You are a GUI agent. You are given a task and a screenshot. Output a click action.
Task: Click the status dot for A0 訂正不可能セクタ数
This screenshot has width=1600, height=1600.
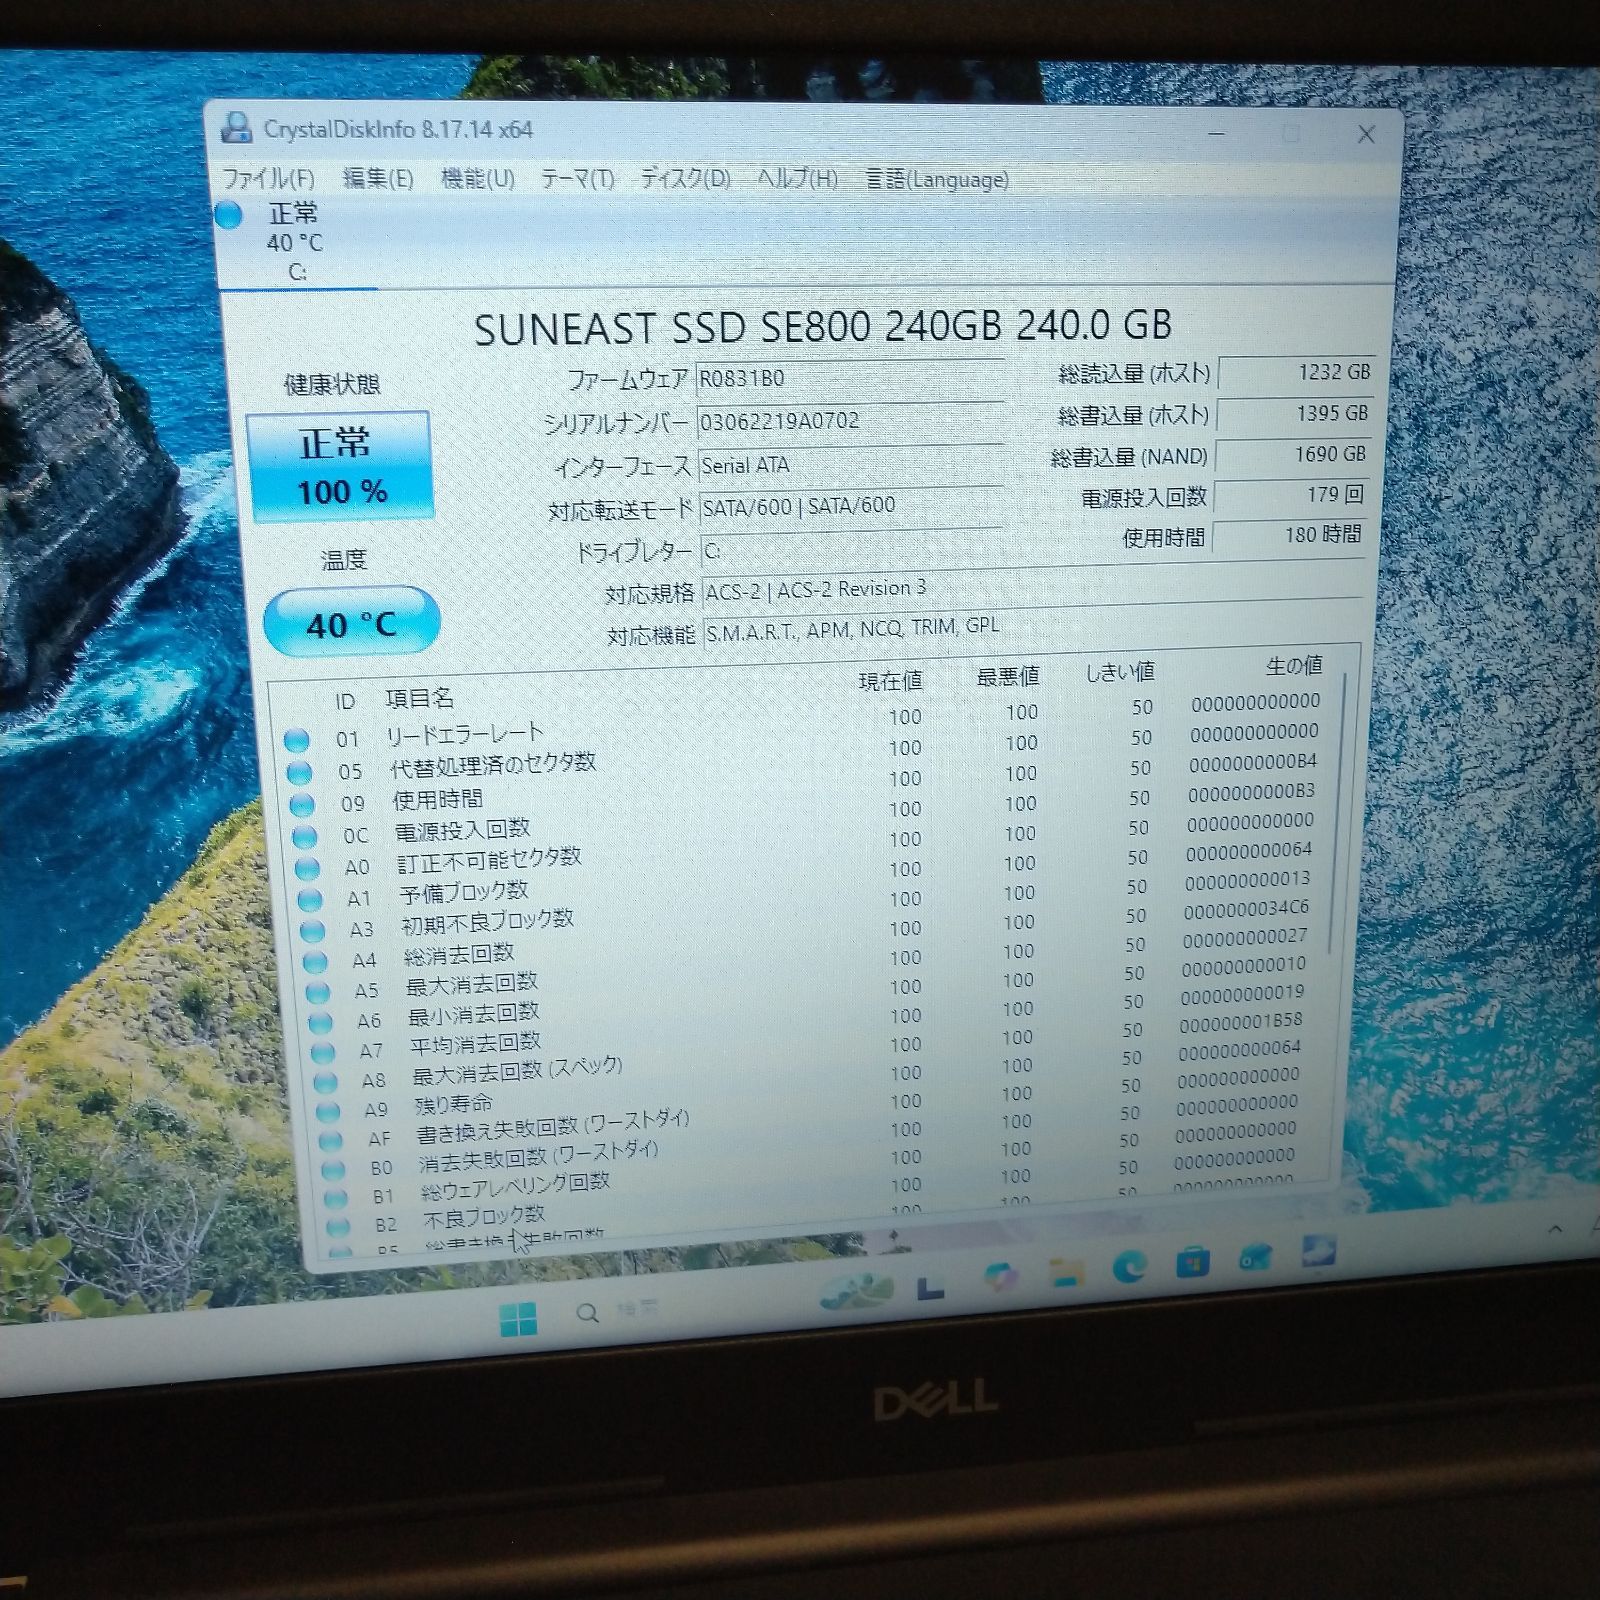click(307, 868)
